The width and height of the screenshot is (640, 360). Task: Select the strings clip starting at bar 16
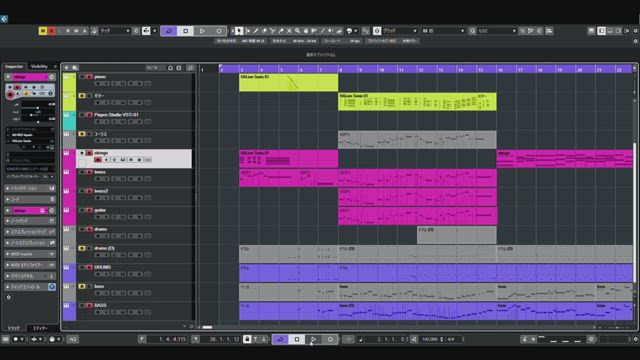coord(564,159)
